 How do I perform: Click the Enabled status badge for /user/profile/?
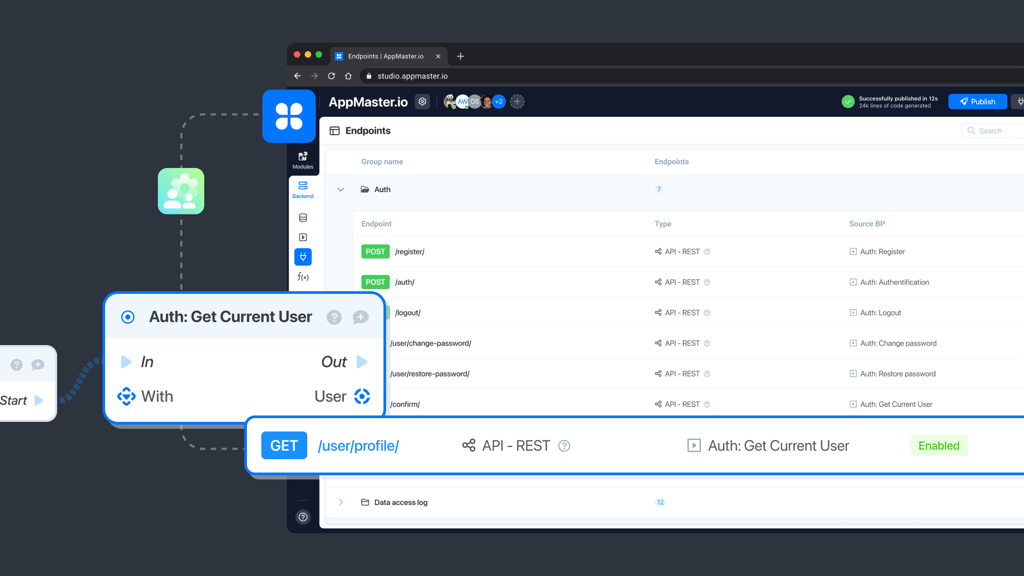pos(938,446)
